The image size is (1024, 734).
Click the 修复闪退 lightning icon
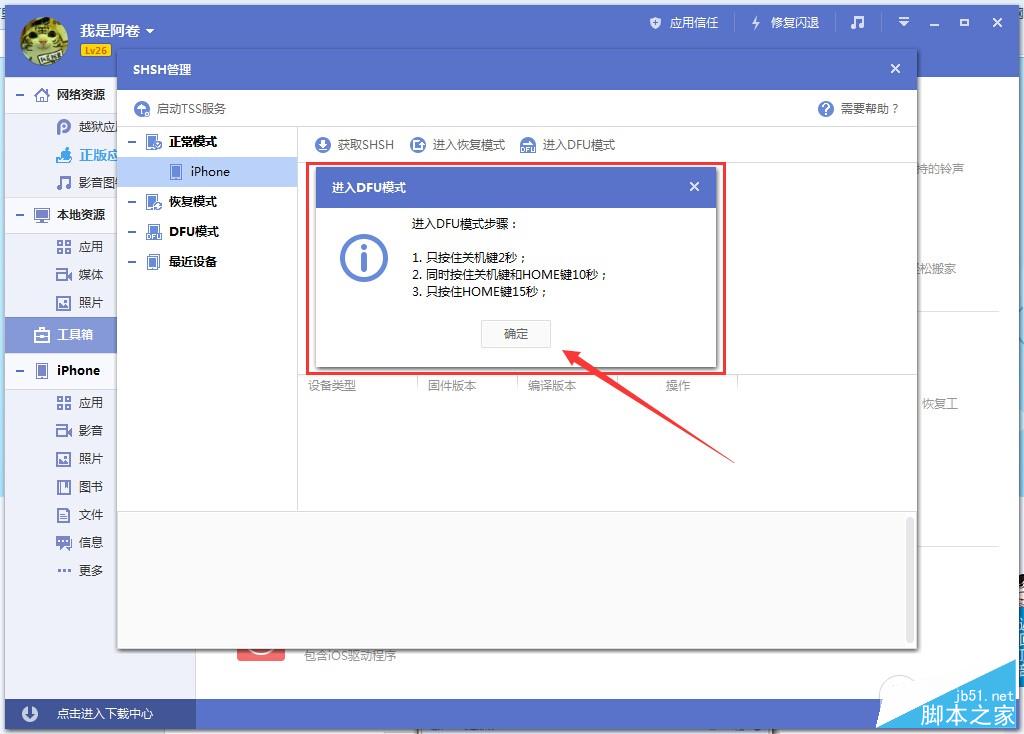coord(756,22)
